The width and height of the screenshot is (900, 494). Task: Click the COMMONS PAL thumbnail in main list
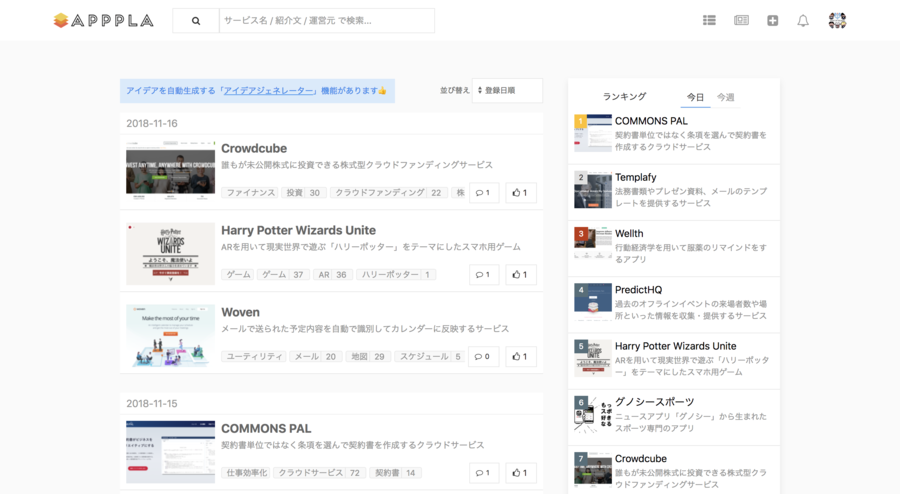click(170, 452)
